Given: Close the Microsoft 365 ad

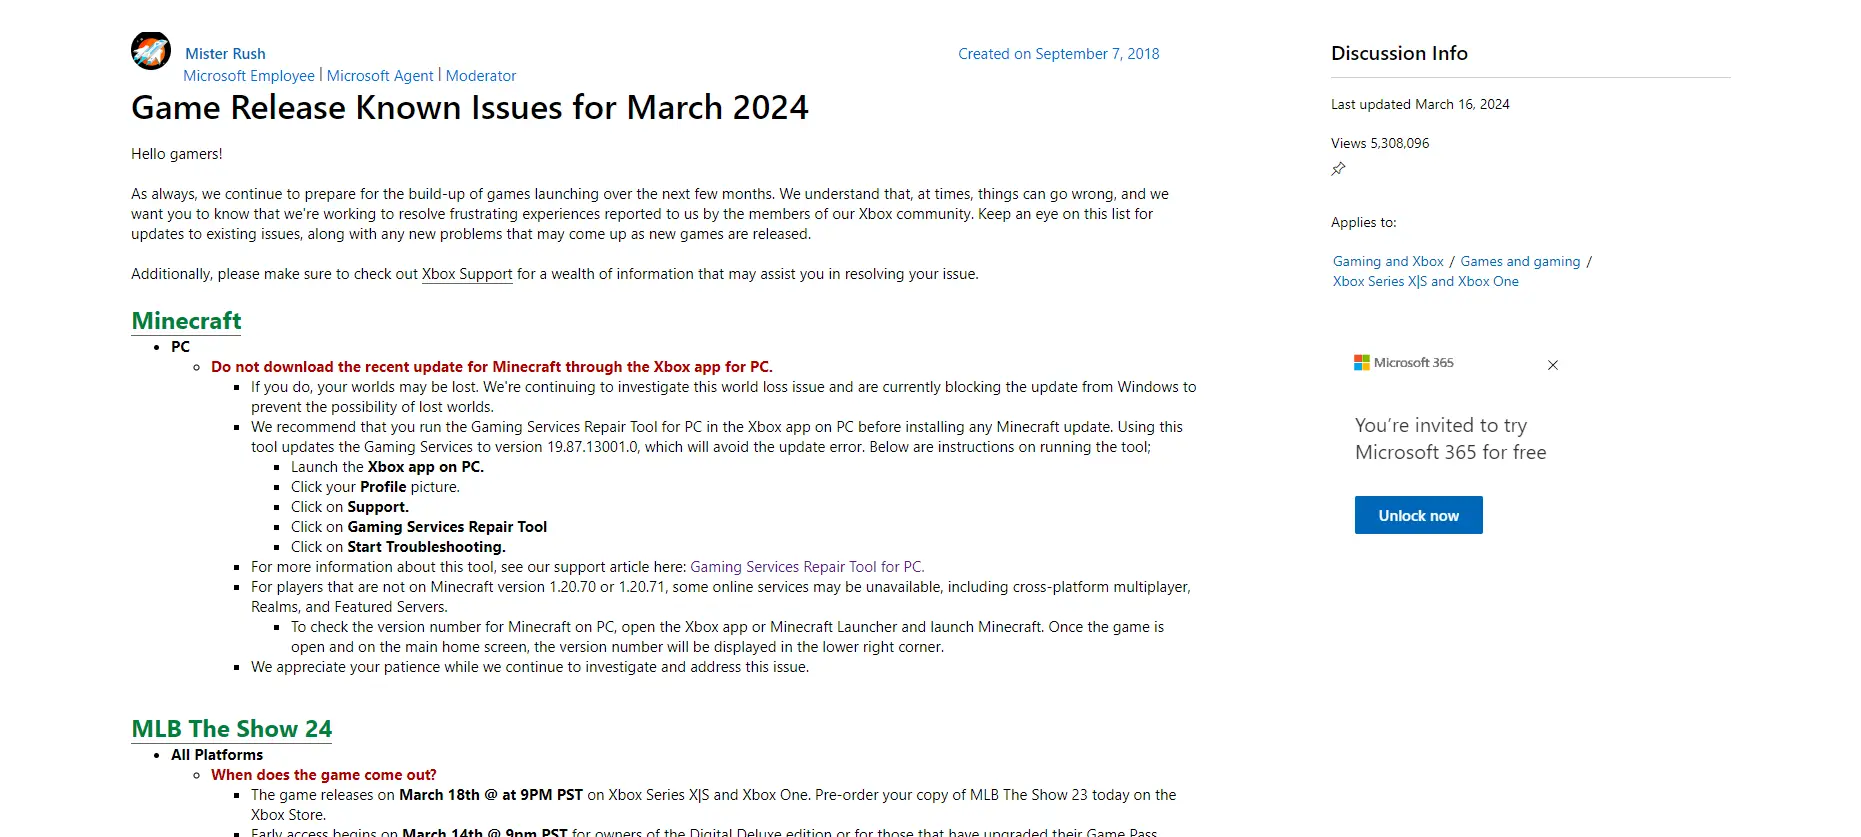Looking at the screenshot, I should point(1553,365).
